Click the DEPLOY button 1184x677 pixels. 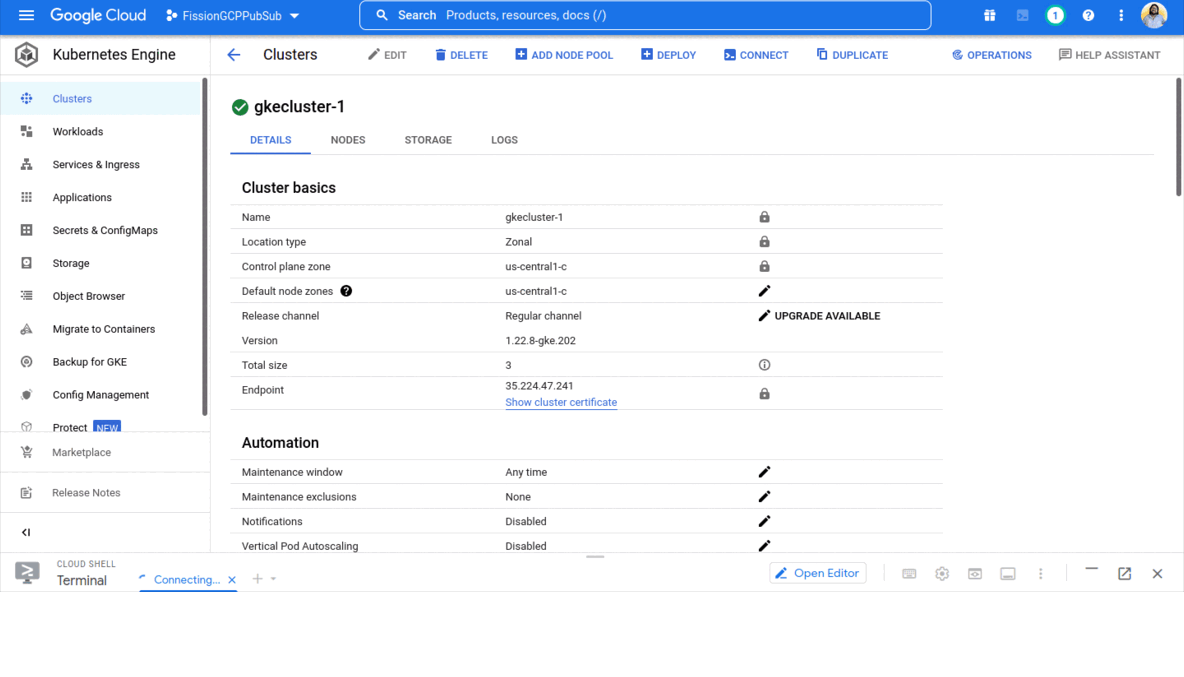coord(668,55)
